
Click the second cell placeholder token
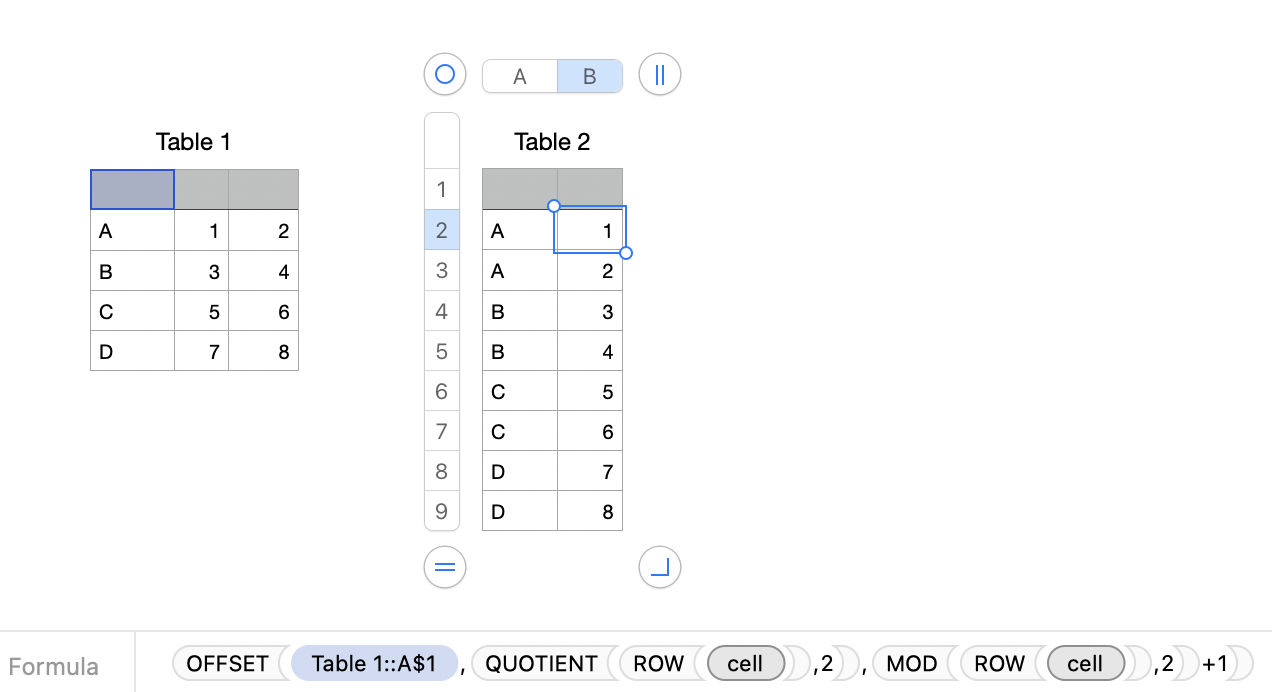(1086, 663)
